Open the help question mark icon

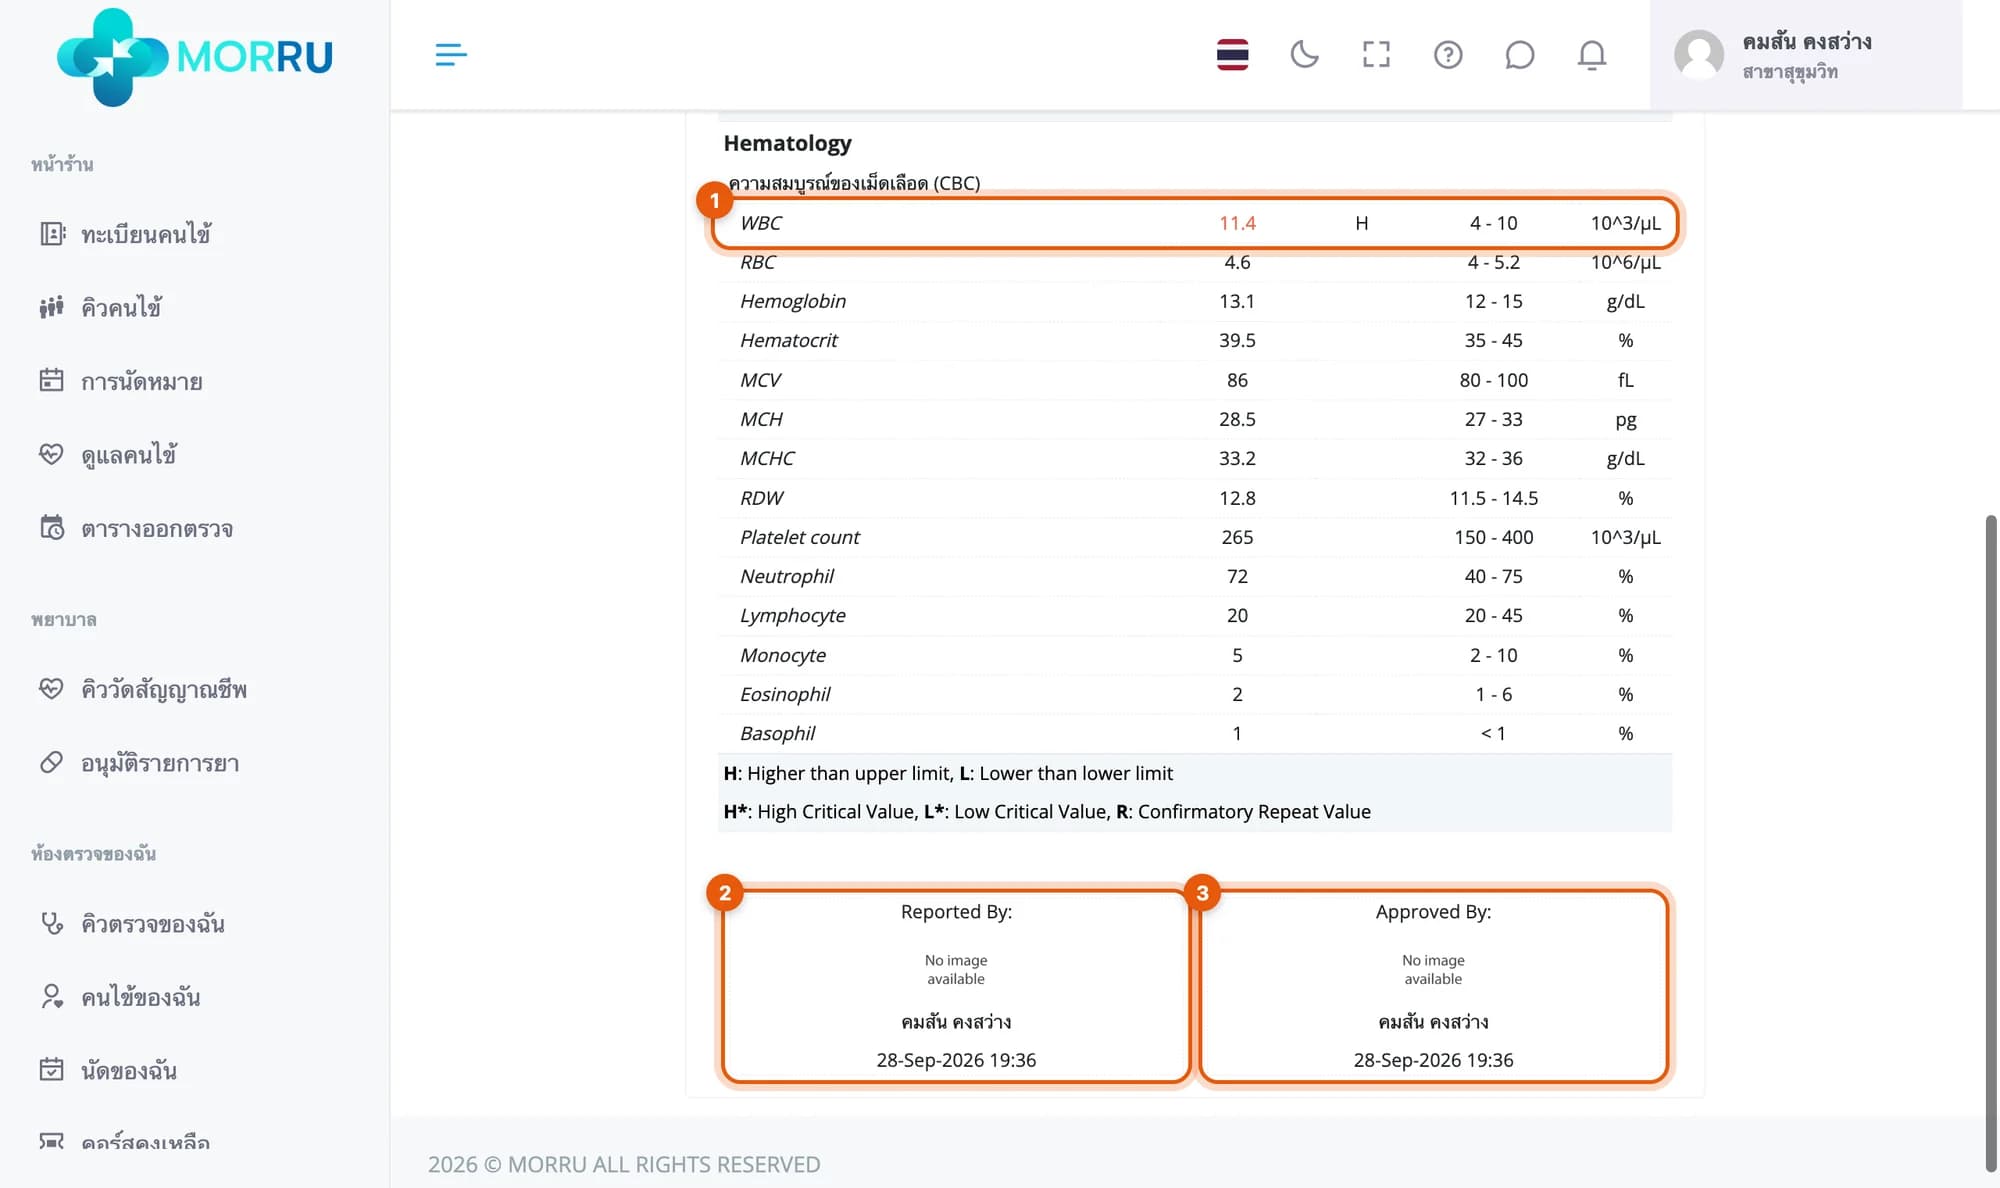coord(1448,54)
